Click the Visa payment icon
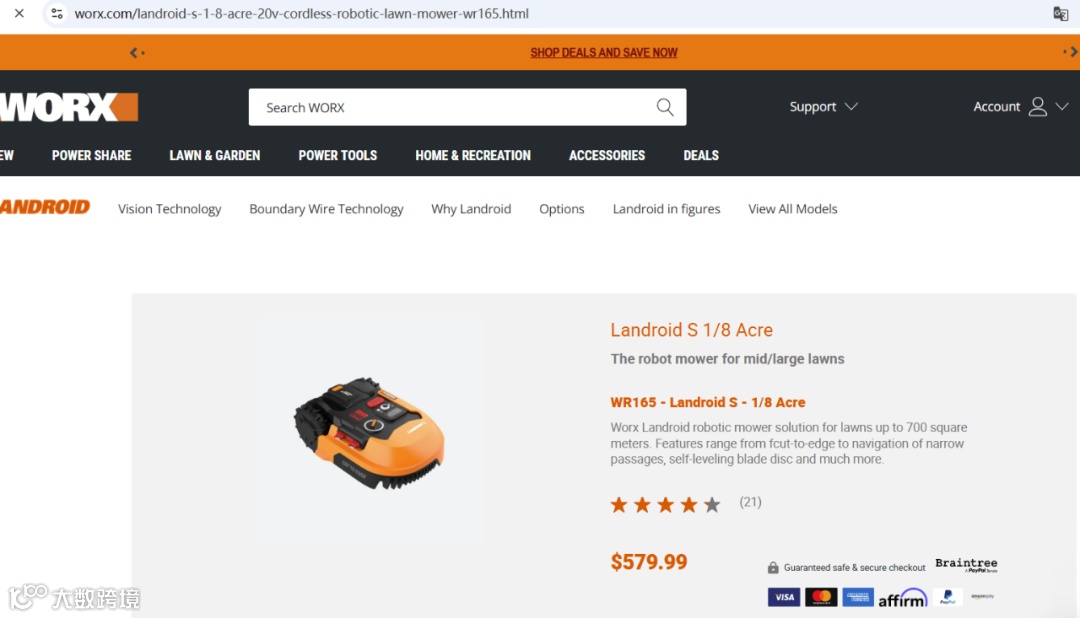 [784, 597]
